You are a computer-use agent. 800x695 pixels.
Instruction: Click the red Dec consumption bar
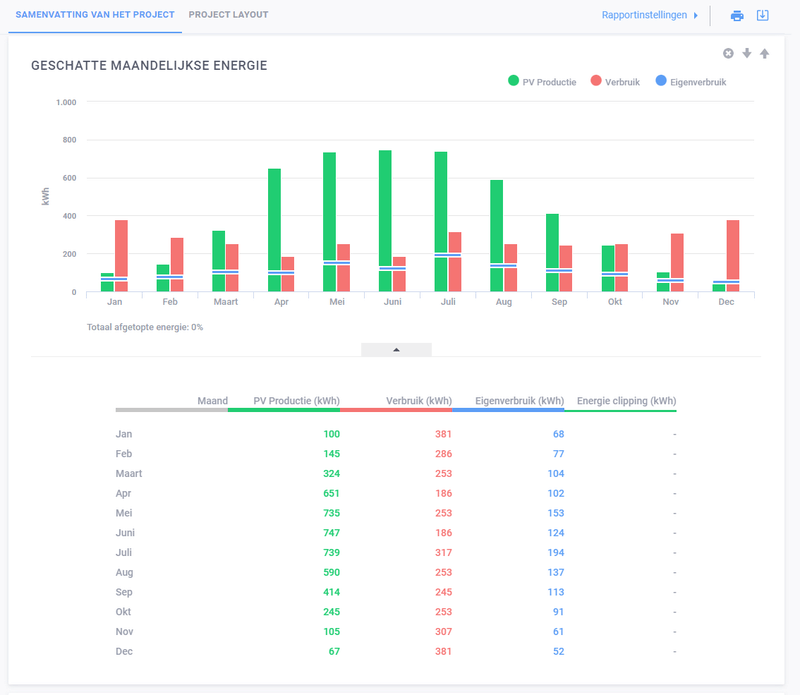click(x=732, y=250)
